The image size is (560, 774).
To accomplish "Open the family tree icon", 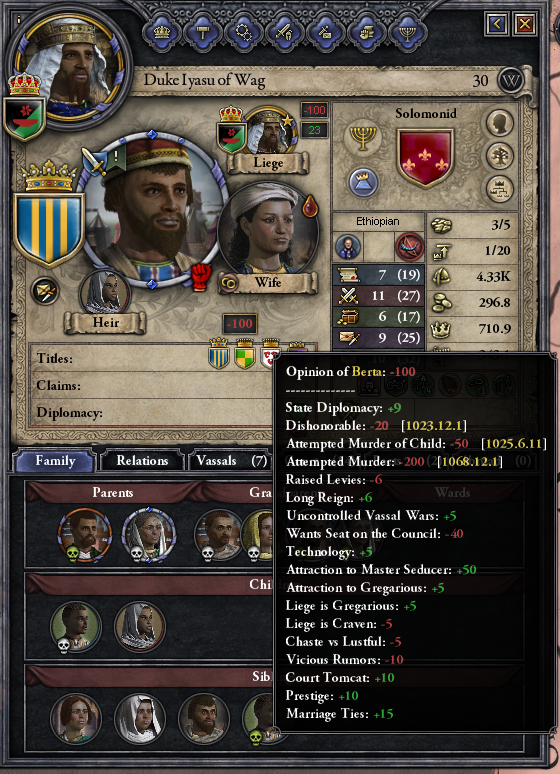I will tap(500, 155).
